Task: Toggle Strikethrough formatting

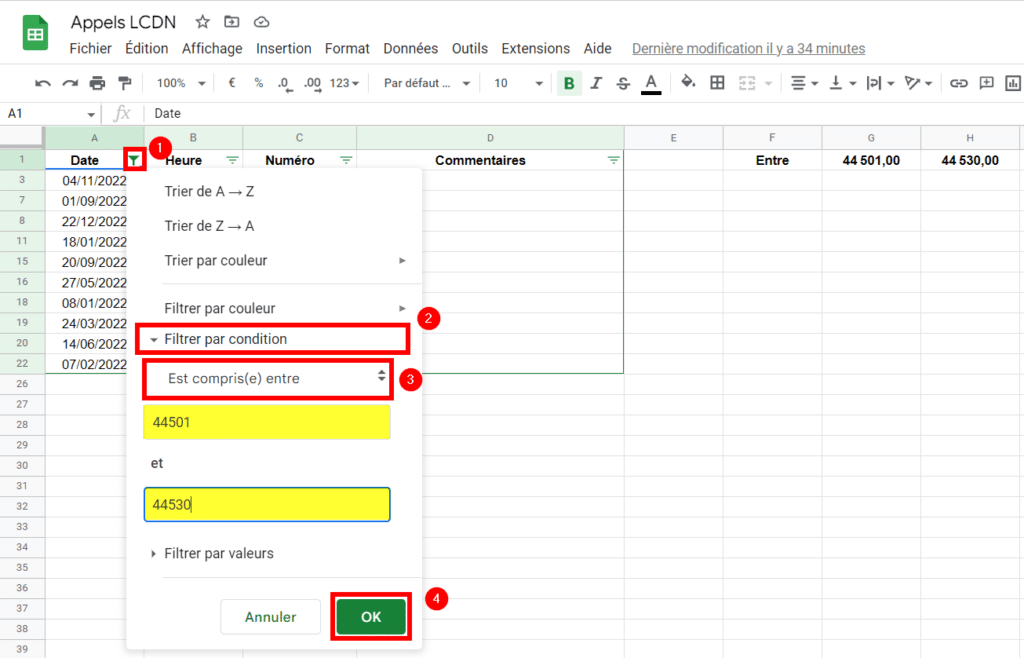Action: (x=623, y=84)
